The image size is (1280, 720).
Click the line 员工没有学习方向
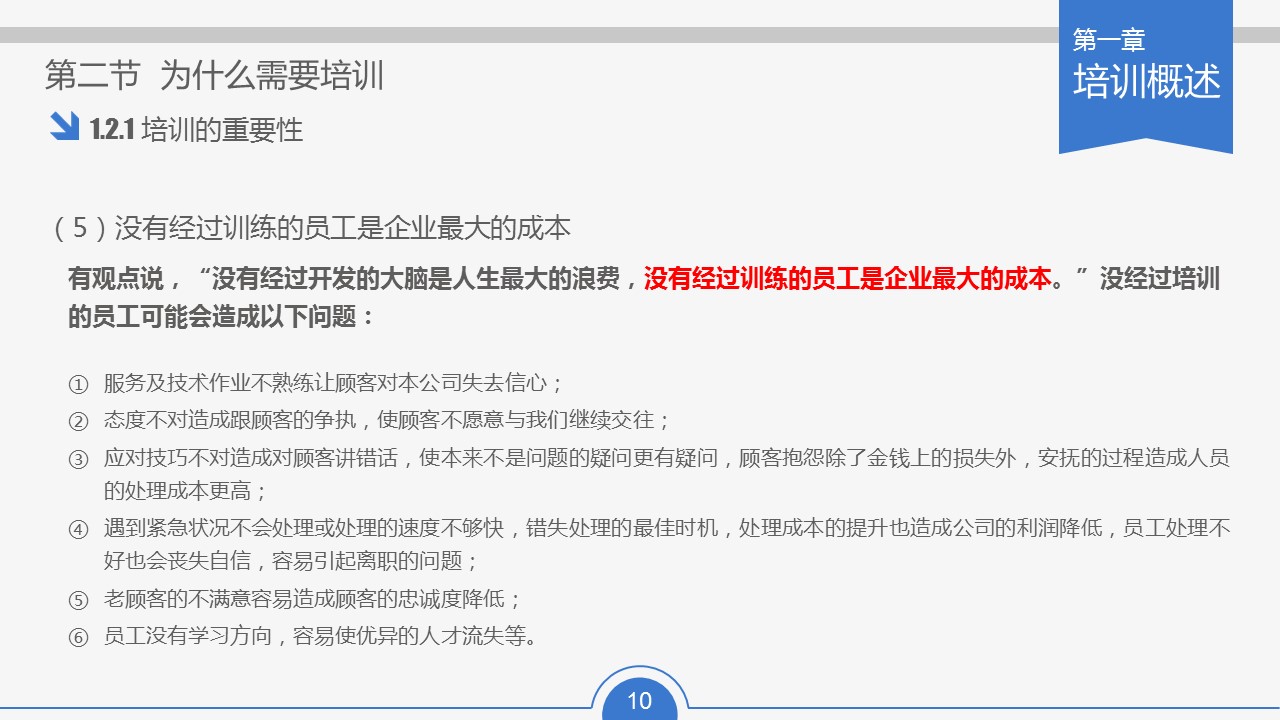pyautogui.click(x=186, y=636)
